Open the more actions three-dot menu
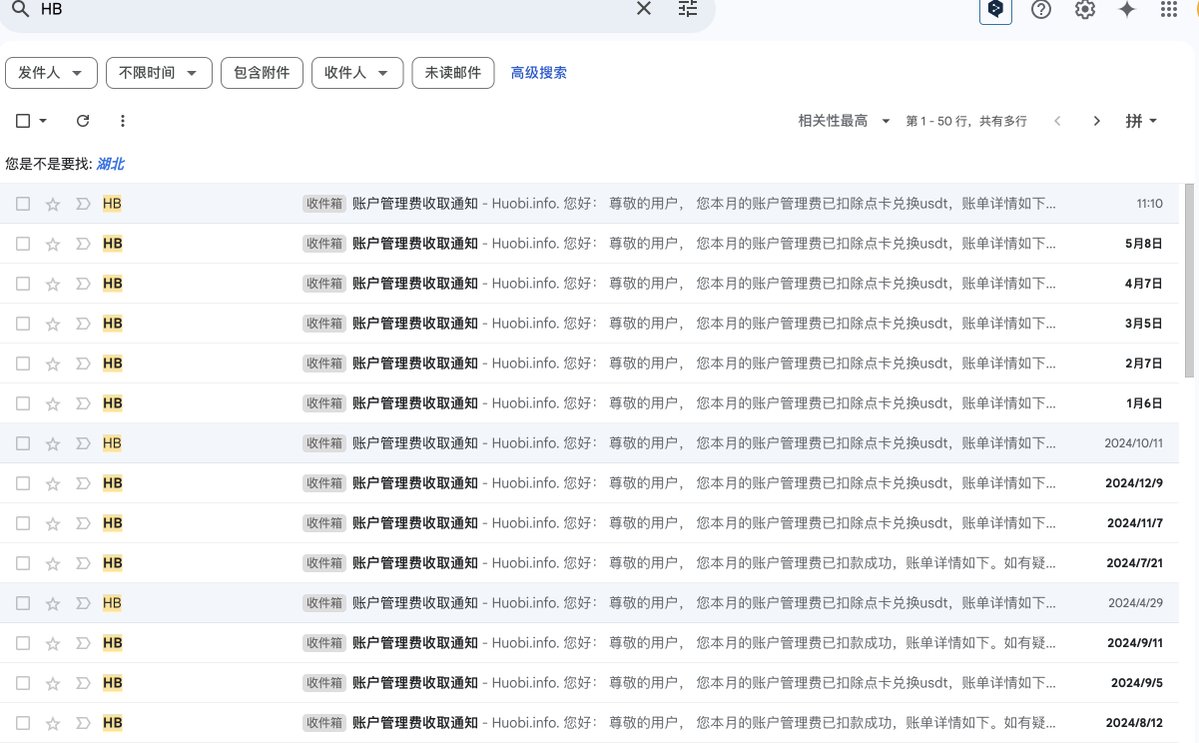Viewport: 1199px width, 743px height. [x=122, y=121]
